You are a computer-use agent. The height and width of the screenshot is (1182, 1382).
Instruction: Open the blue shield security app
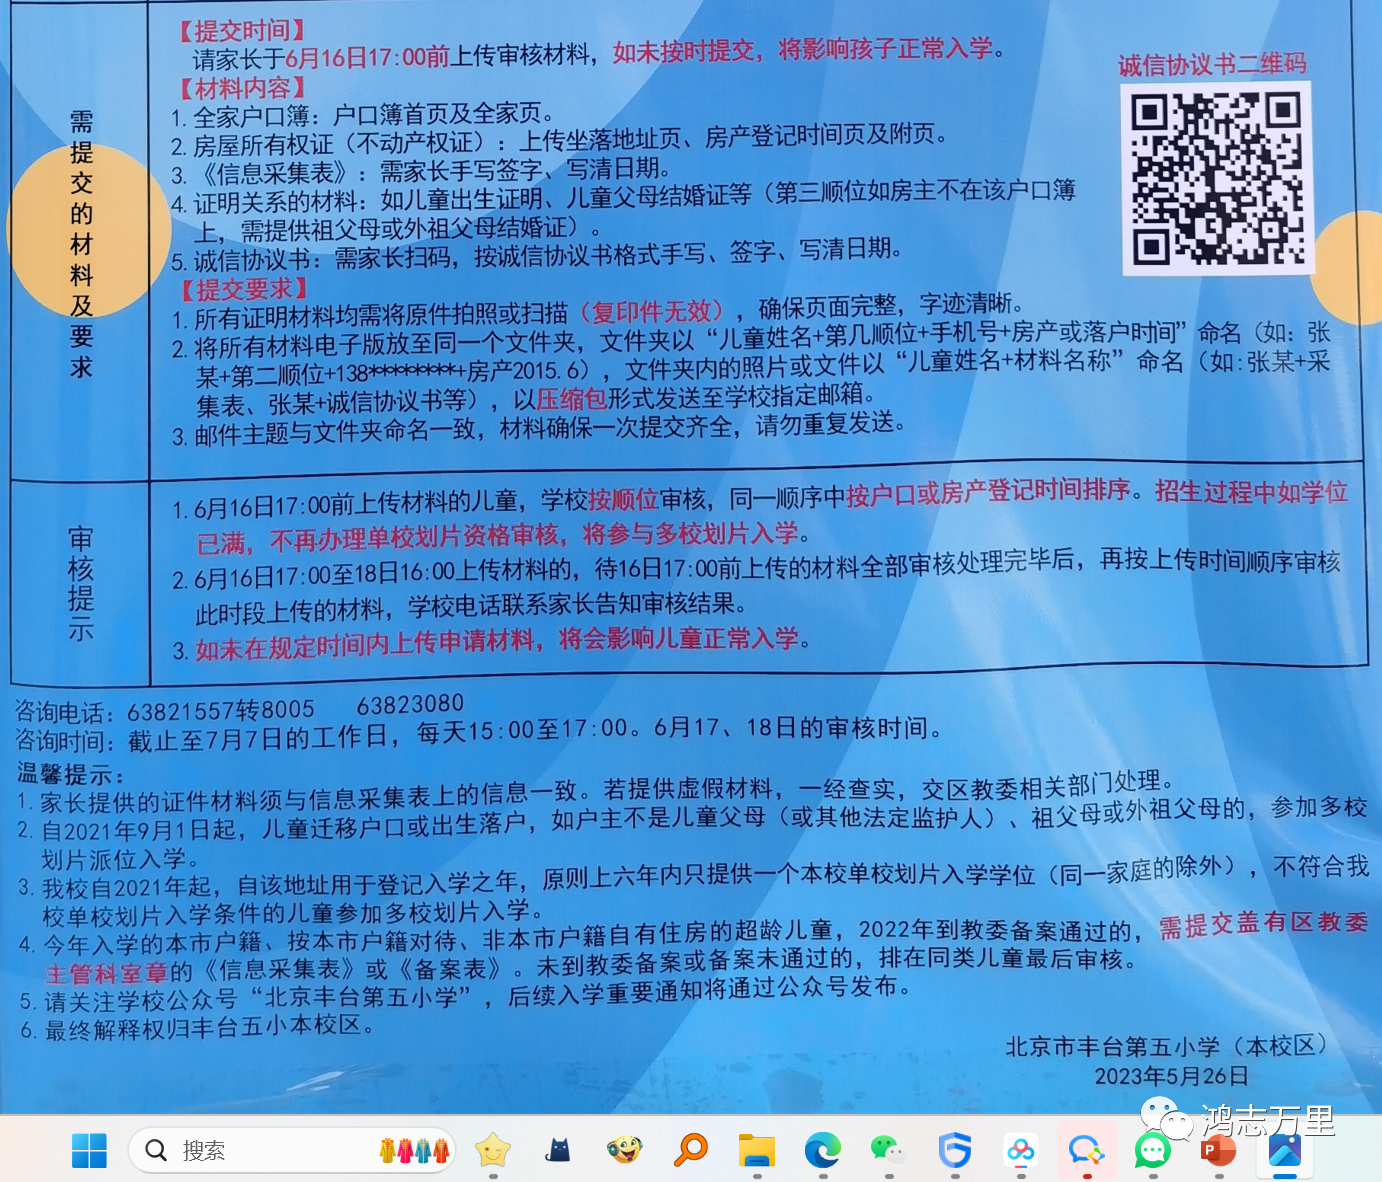[955, 1151]
